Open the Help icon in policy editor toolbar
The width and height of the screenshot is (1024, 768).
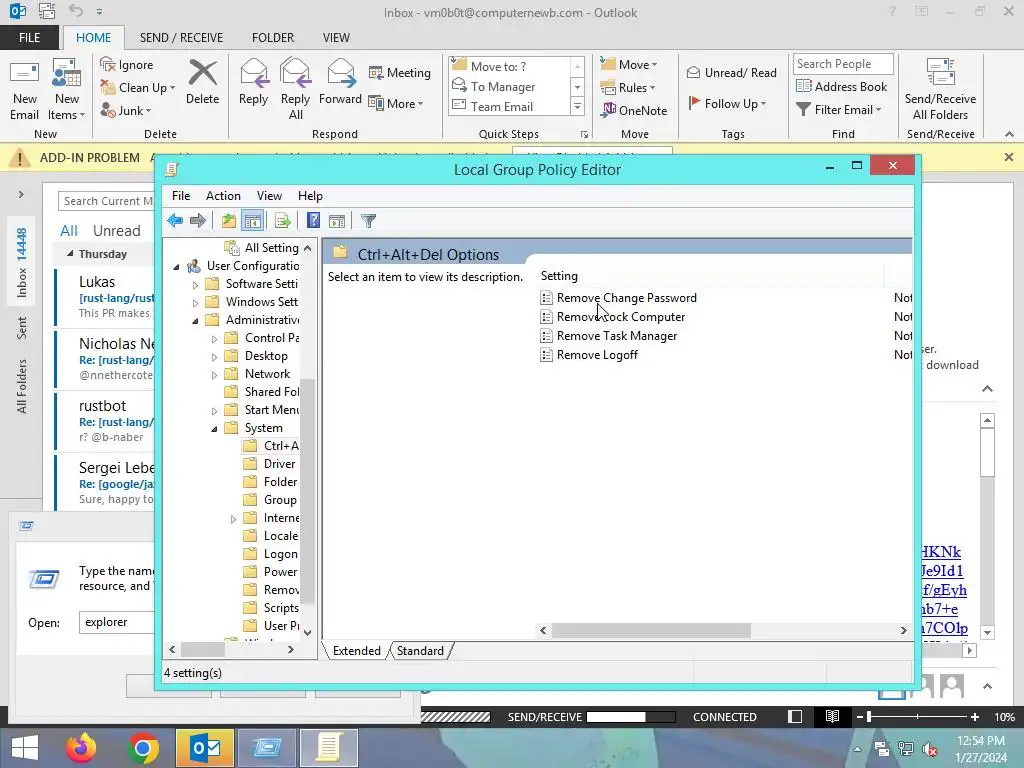click(x=313, y=221)
